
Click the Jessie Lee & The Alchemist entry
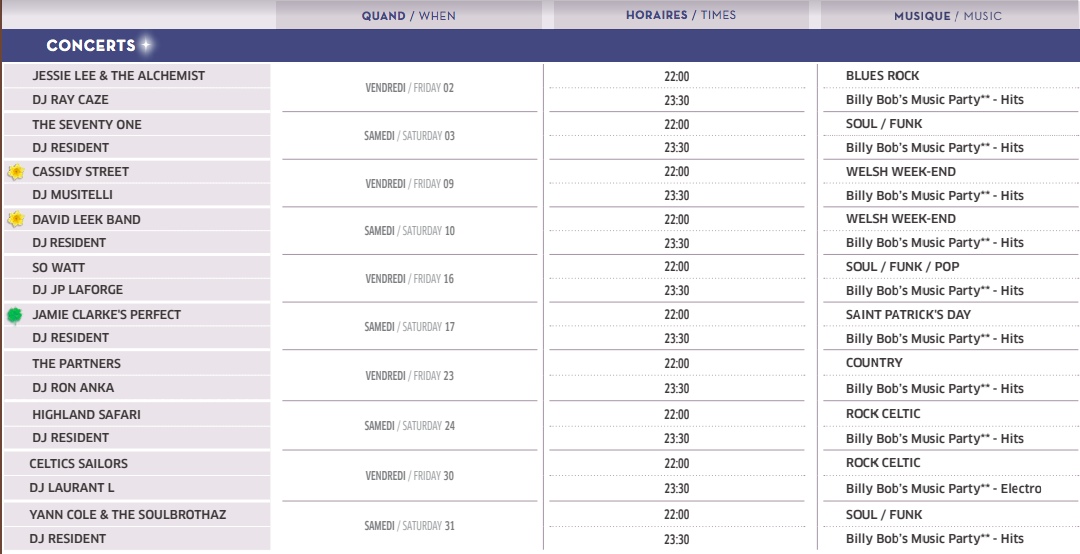(x=136, y=76)
